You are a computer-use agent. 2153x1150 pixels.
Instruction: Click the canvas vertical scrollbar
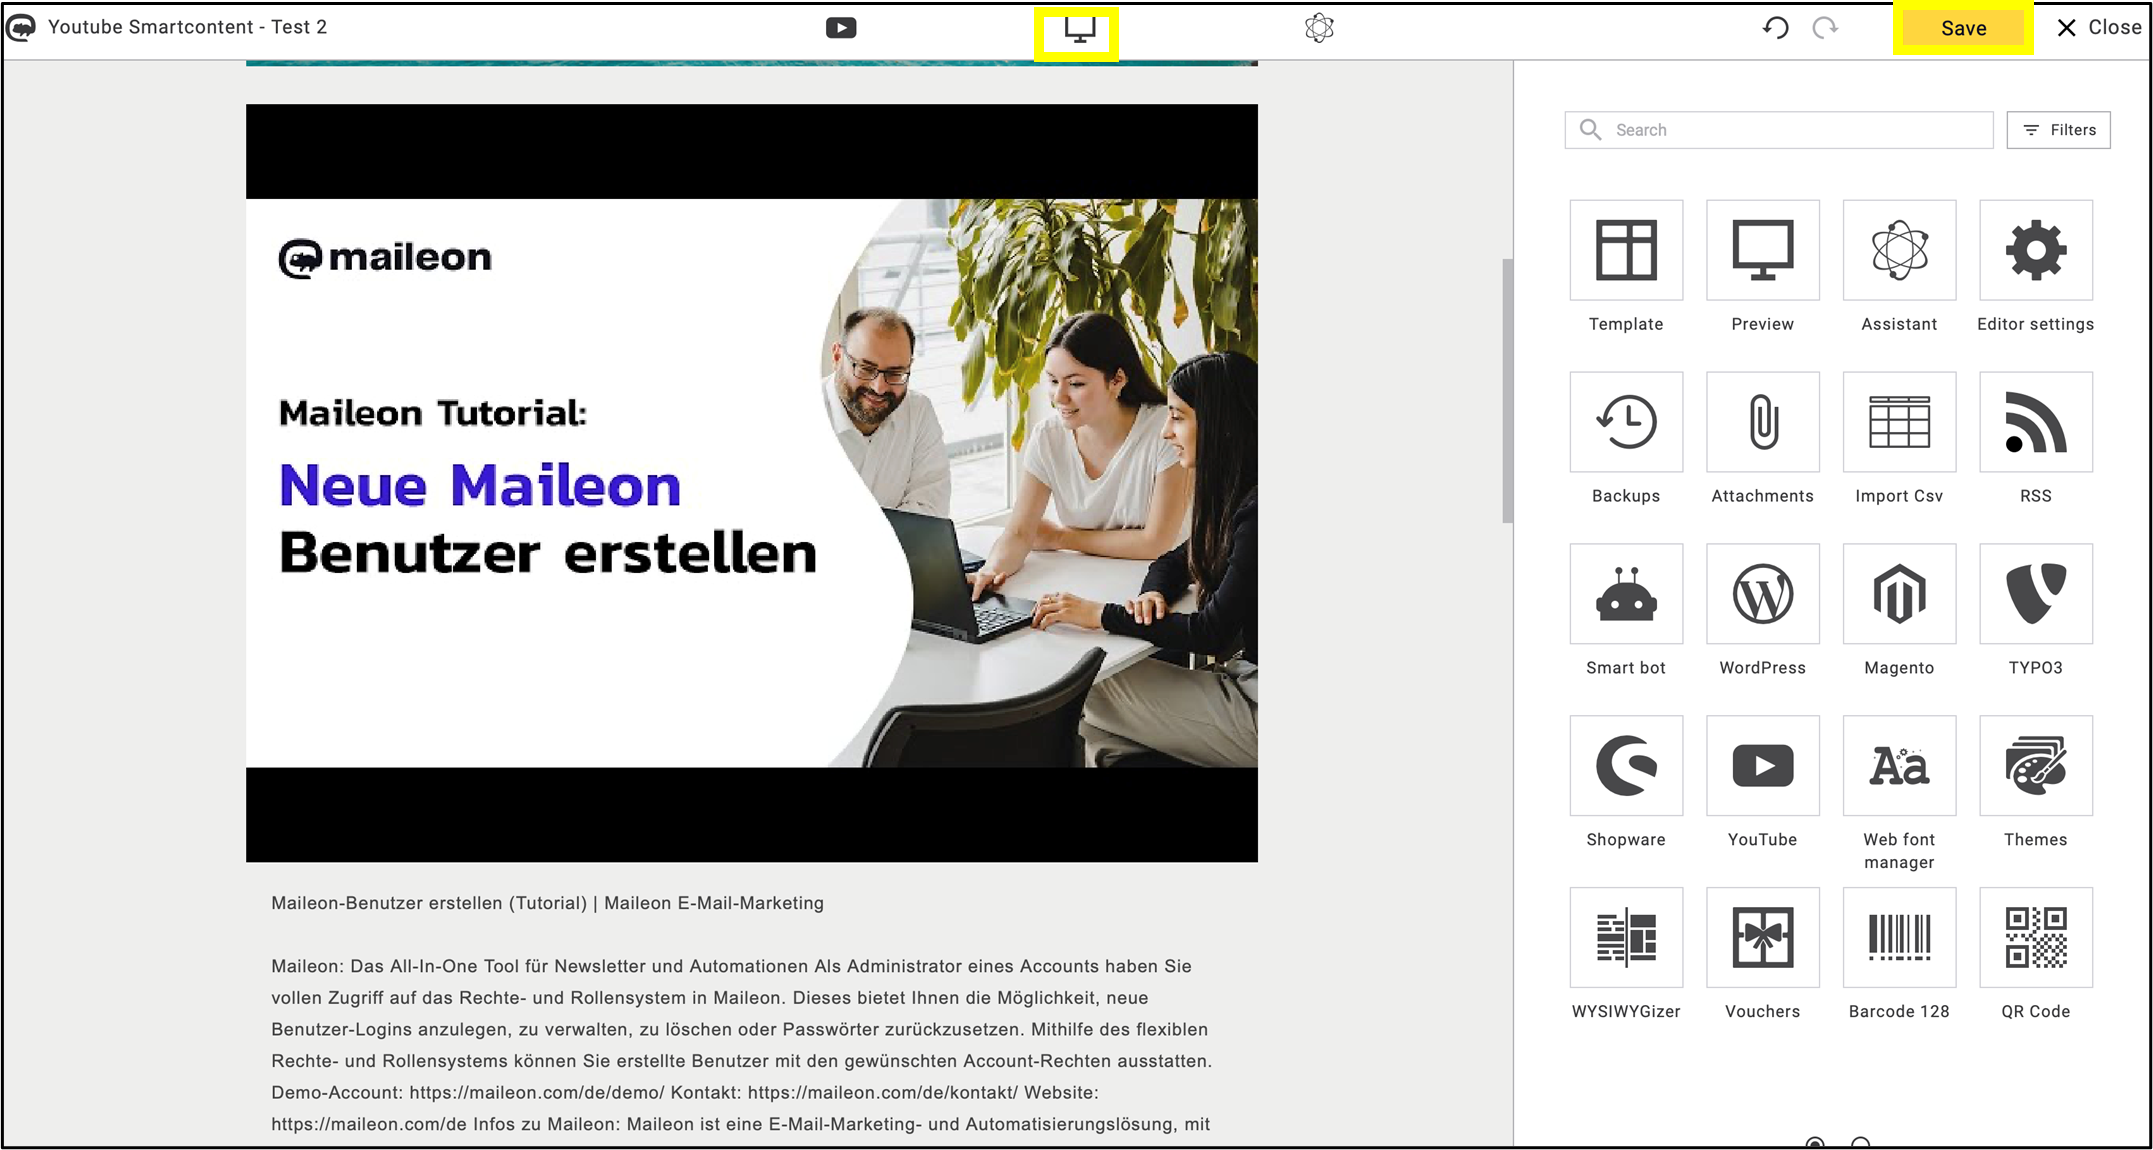click(x=1507, y=390)
